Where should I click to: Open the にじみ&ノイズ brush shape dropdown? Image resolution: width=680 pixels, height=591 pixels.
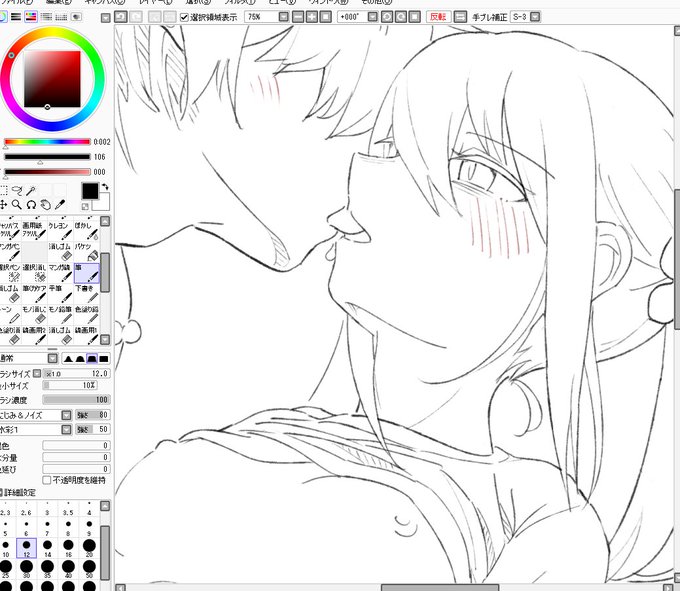[66, 415]
